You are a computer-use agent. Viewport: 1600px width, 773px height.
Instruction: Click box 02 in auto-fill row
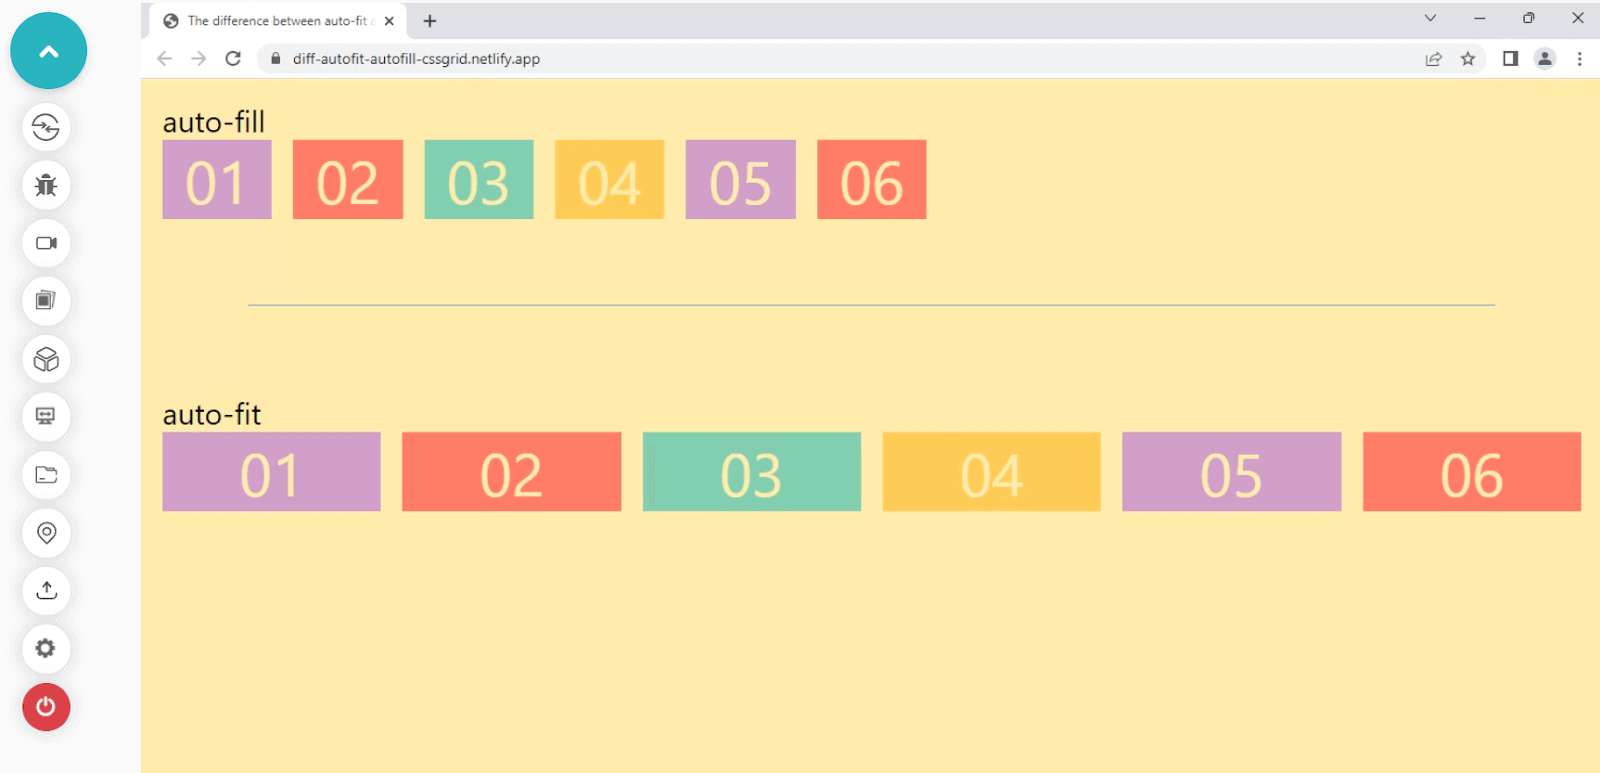[348, 180]
